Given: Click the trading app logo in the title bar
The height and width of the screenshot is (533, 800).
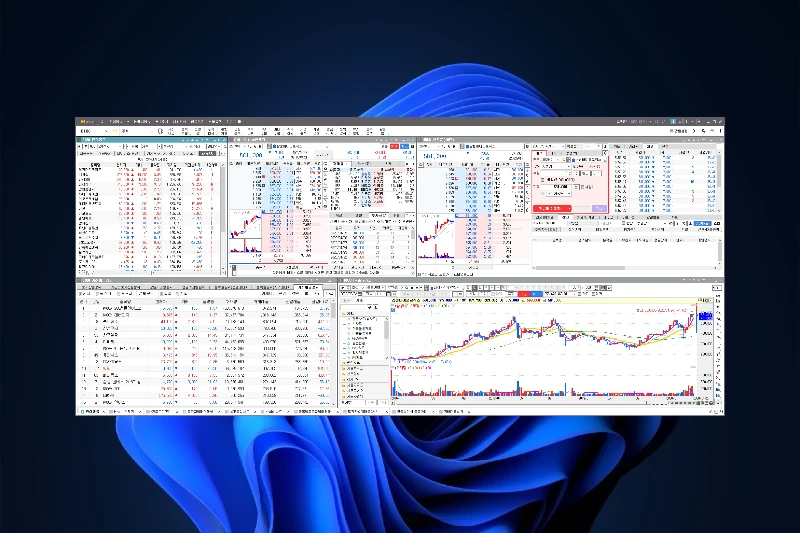Looking at the screenshot, I should tap(84, 121).
